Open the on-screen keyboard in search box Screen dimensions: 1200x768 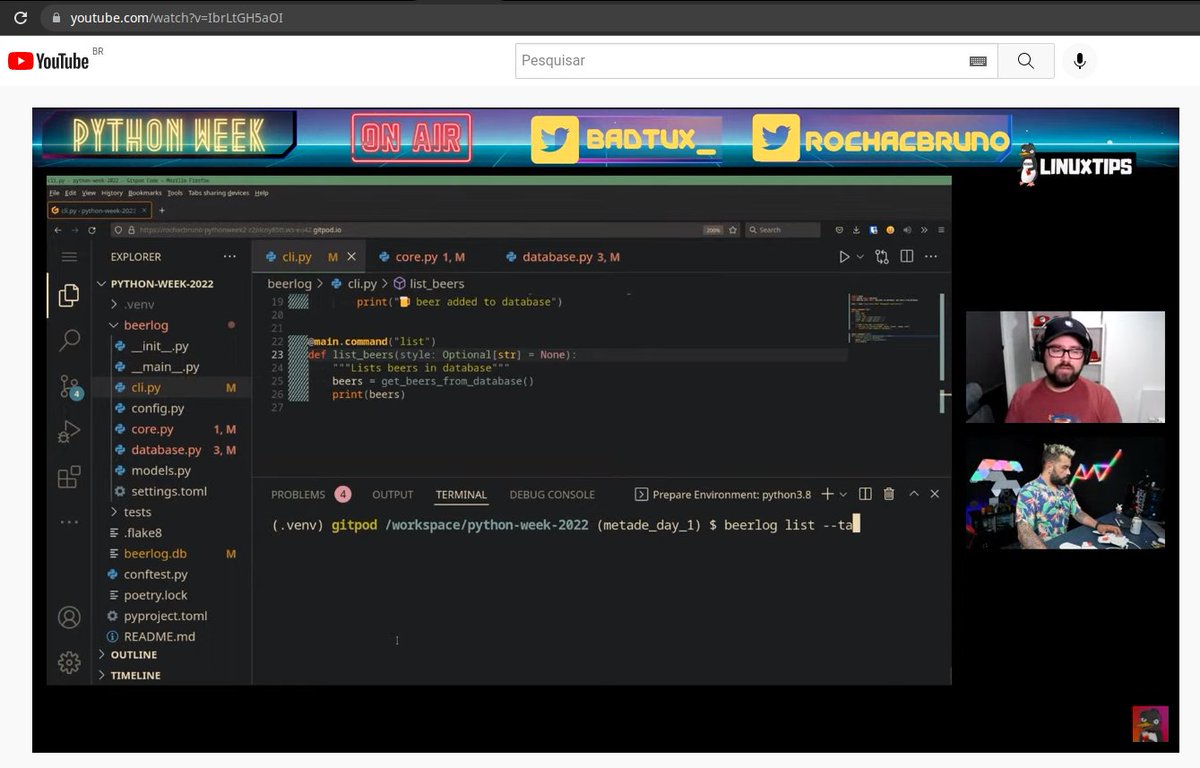tap(978, 61)
